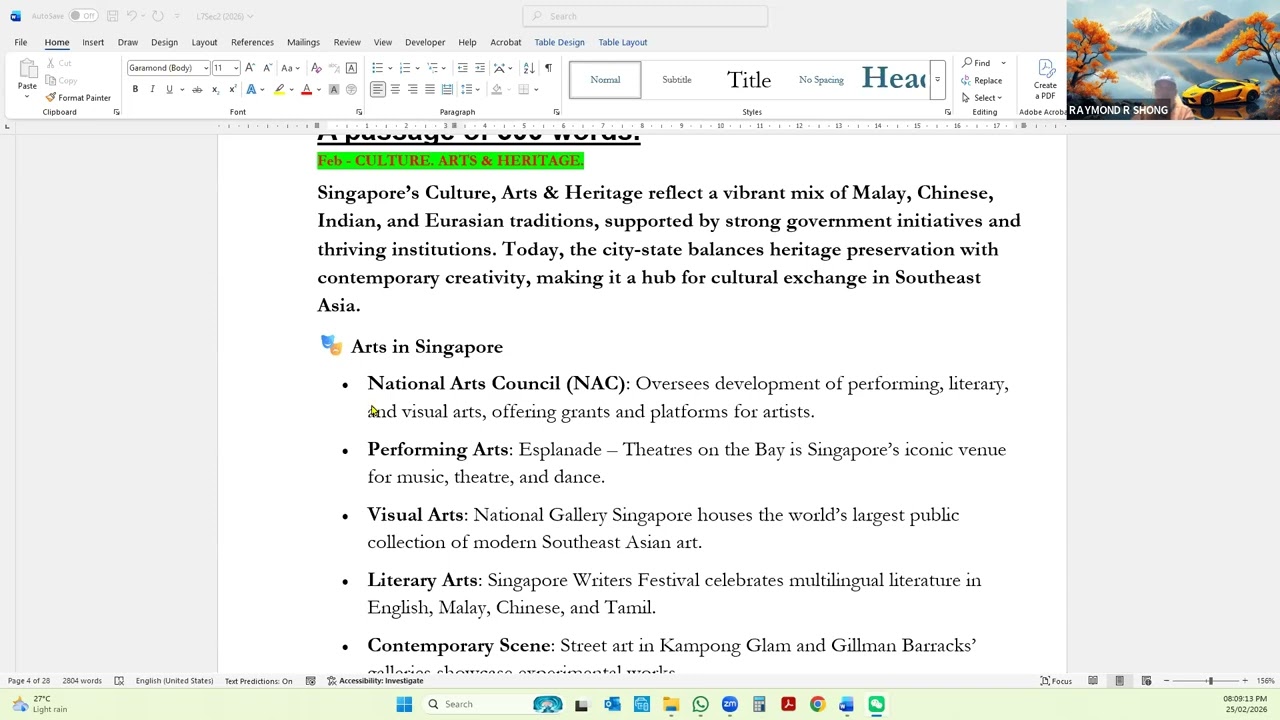1280x720 pixels.
Task: Open Focus mode from status bar
Action: 1056,681
